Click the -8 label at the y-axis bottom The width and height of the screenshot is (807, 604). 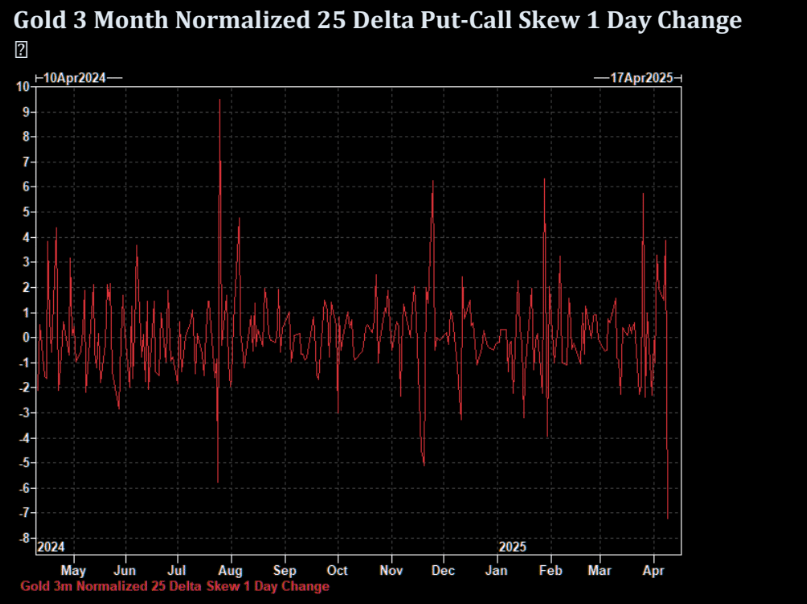(23, 538)
